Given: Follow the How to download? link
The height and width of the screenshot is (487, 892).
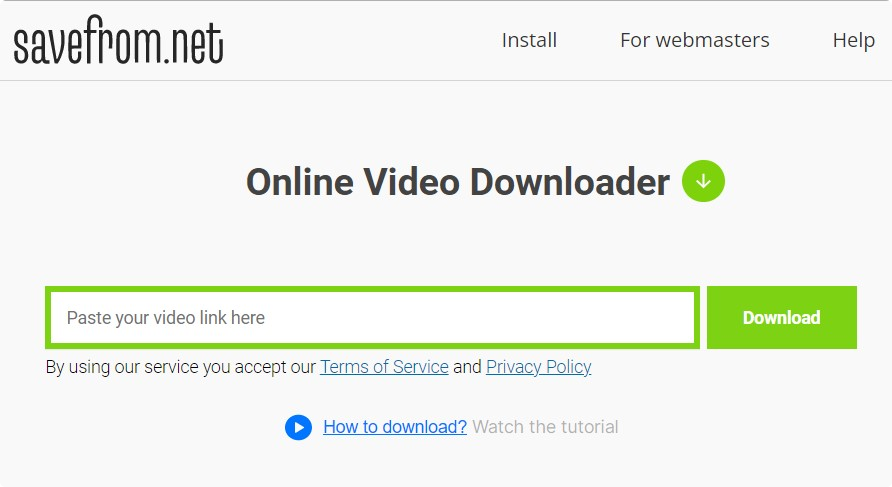Looking at the screenshot, I should [395, 427].
